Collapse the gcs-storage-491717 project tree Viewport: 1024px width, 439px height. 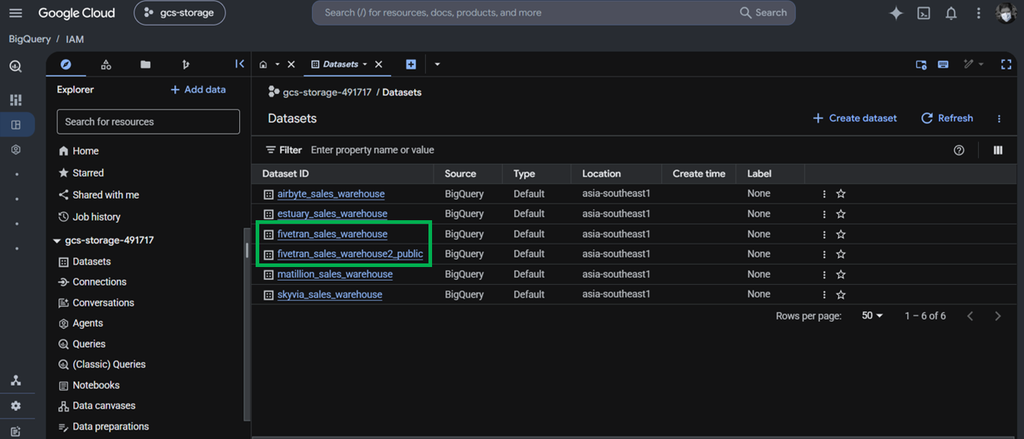coord(57,241)
